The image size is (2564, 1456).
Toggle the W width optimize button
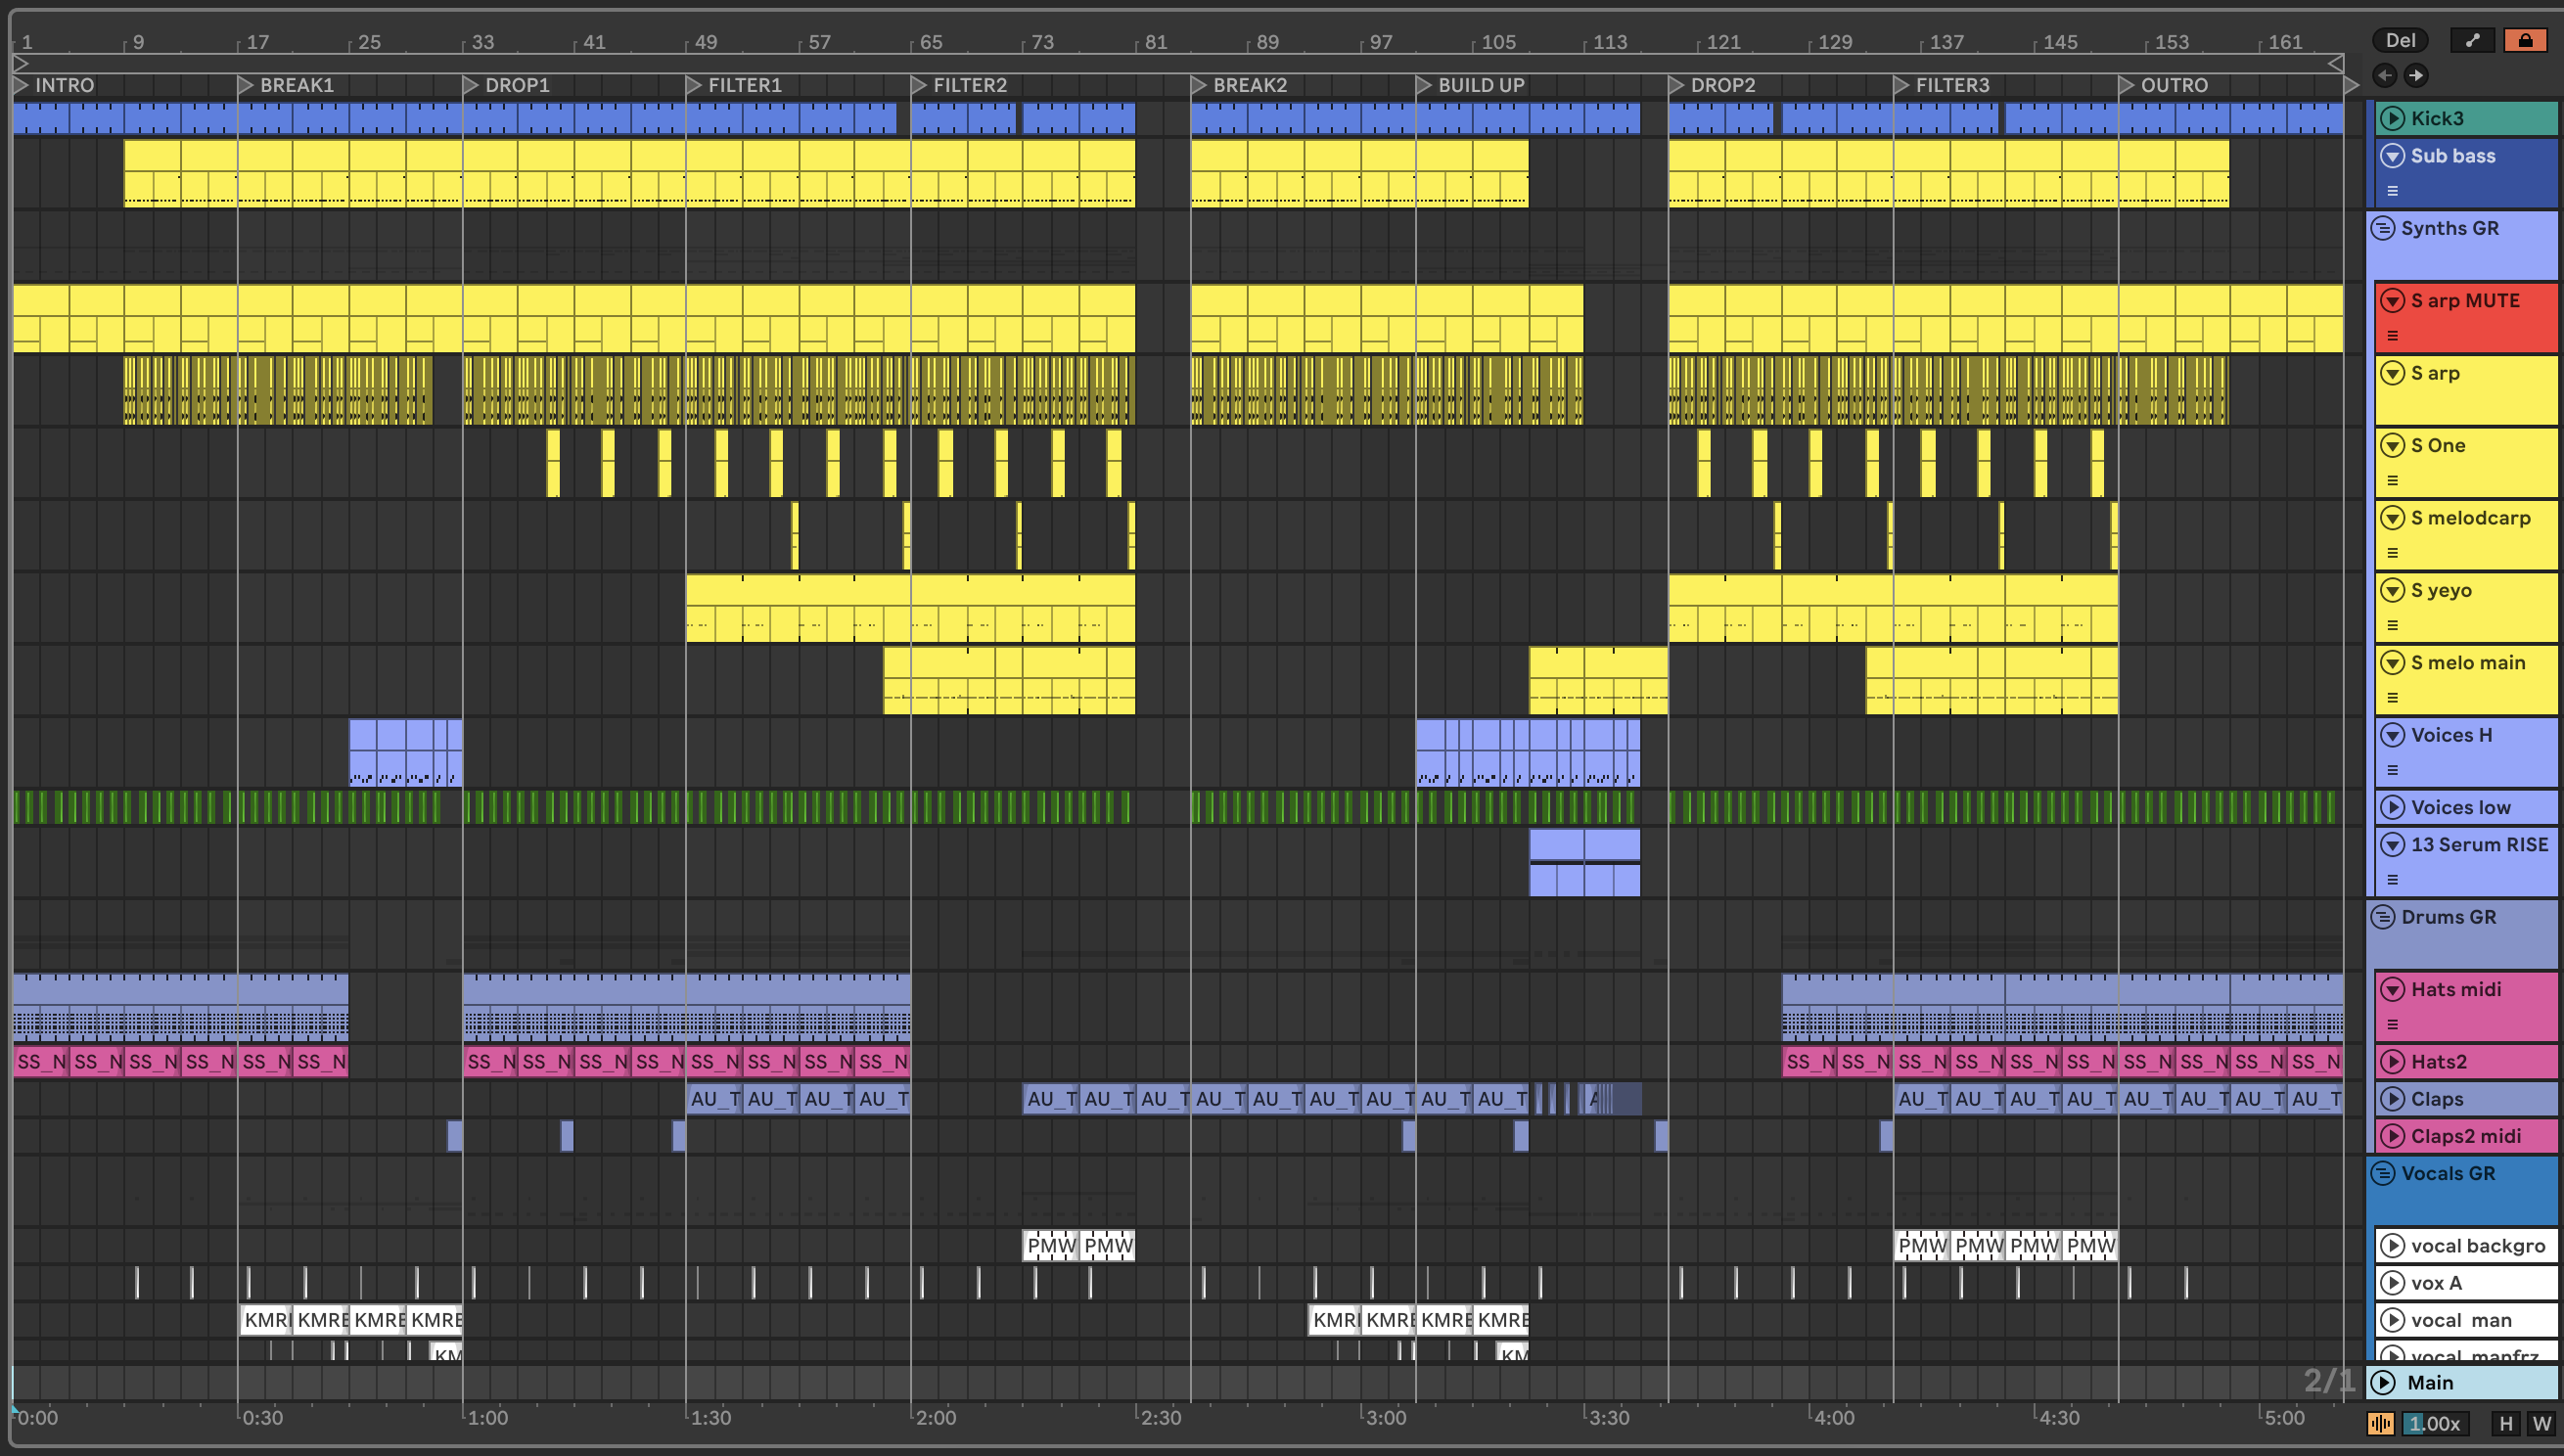(2541, 1423)
